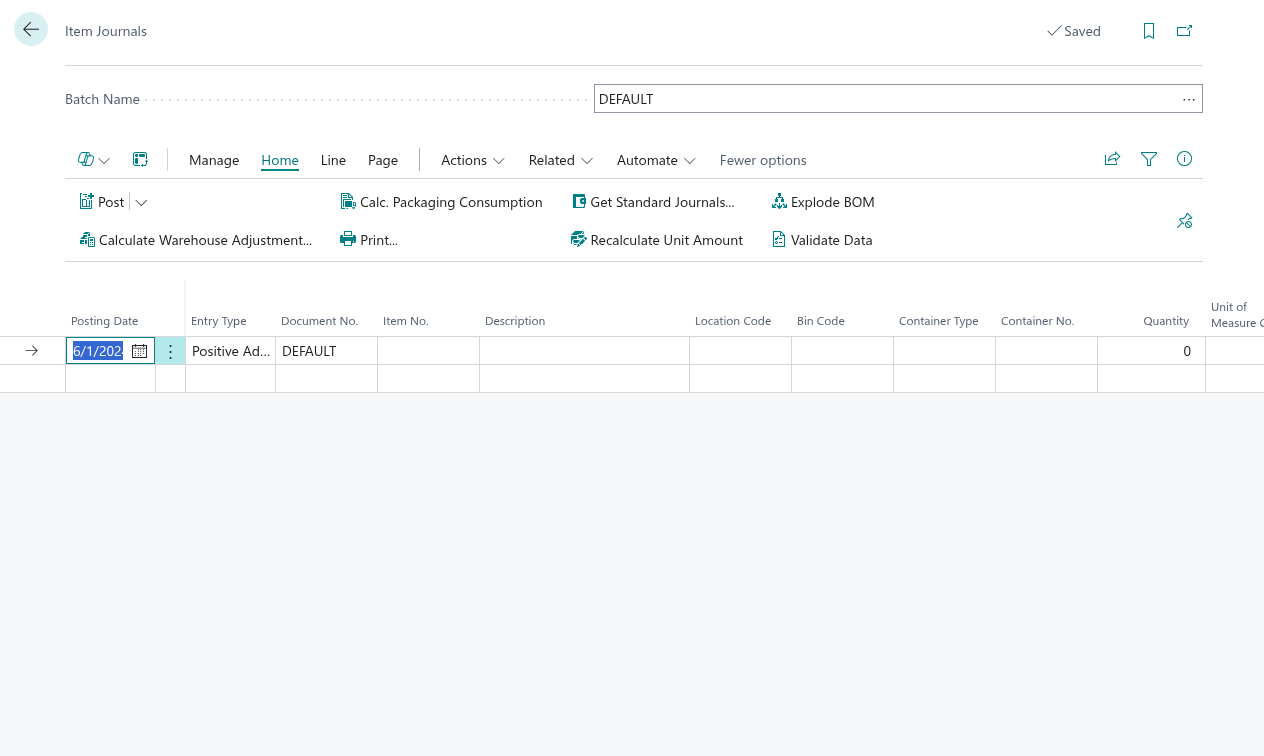
Task: Click the back arrow button
Action: pyautogui.click(x=31, y=30)
